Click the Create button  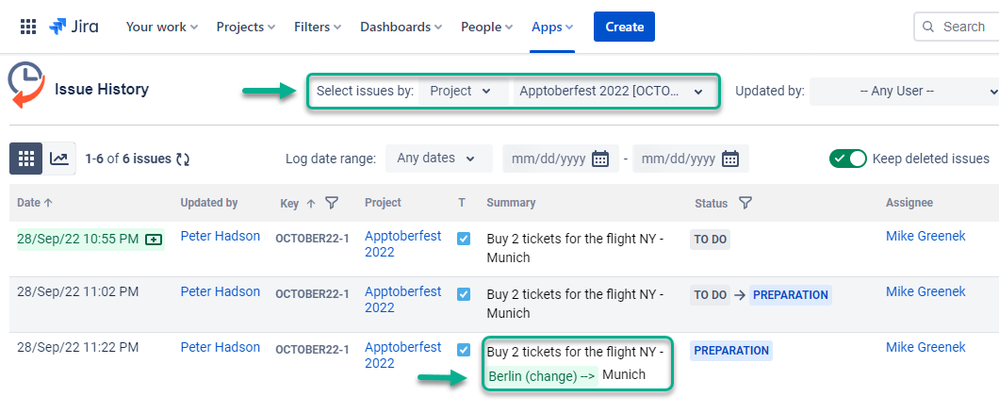tap(624, 27)
